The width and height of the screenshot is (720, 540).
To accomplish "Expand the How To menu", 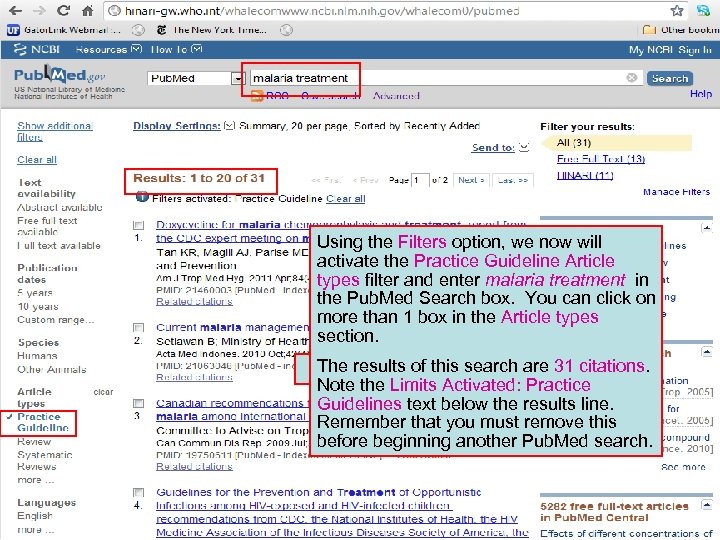I will (176, 49).
